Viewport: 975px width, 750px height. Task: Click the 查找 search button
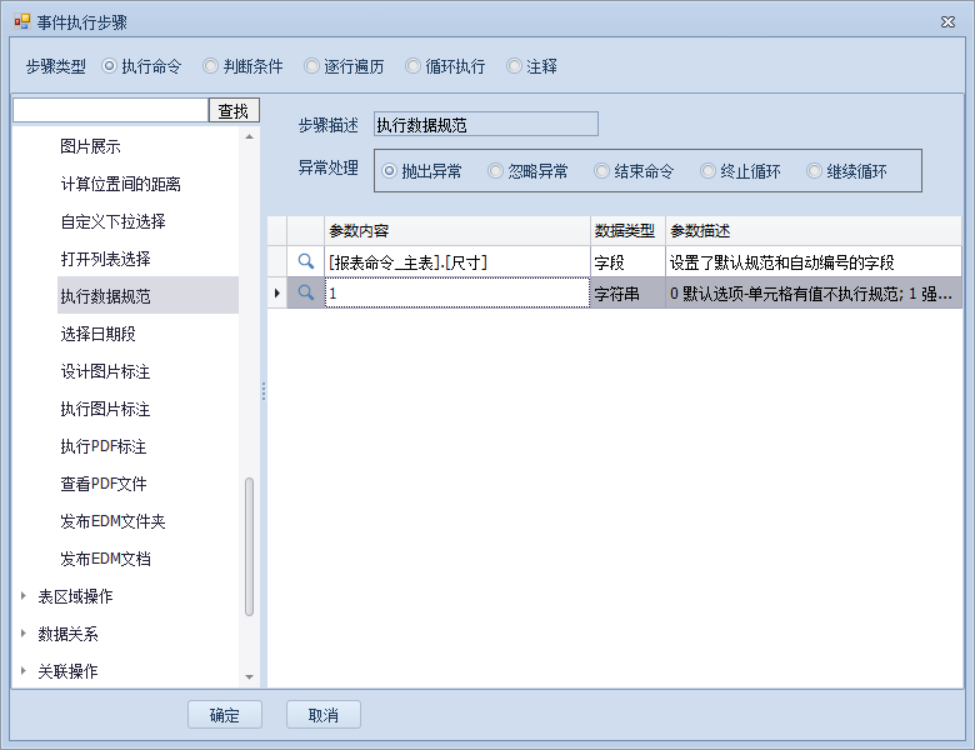234,111
